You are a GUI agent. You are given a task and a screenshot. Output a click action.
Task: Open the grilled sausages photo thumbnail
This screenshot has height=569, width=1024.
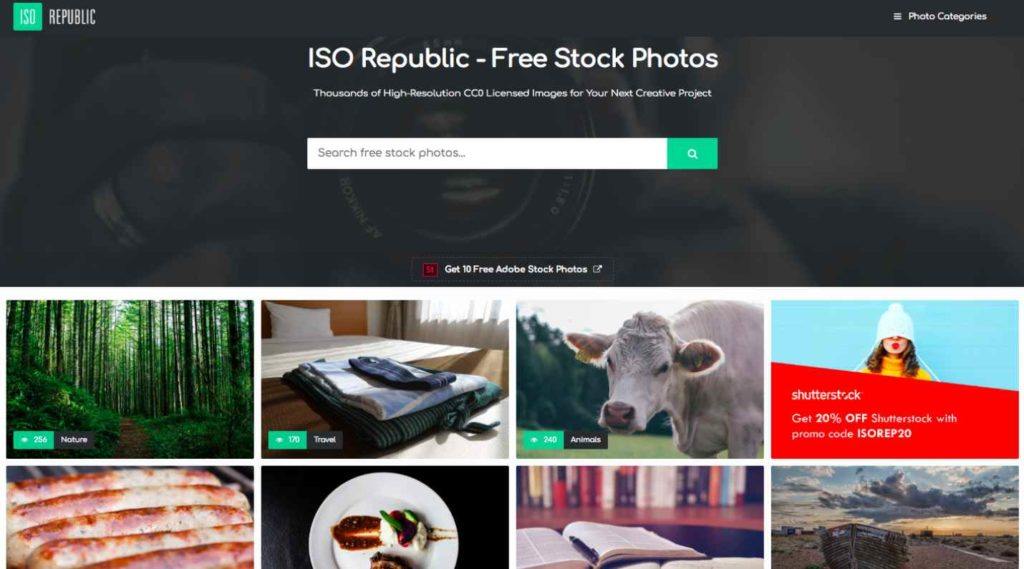click(x=130, y=517)
